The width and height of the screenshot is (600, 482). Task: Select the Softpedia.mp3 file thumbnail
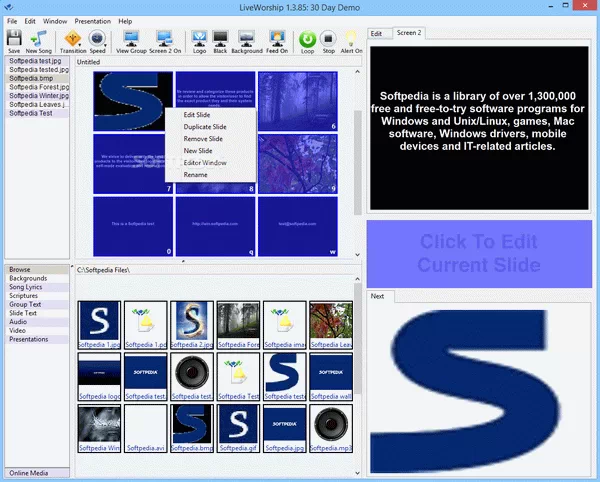point(332,425)
